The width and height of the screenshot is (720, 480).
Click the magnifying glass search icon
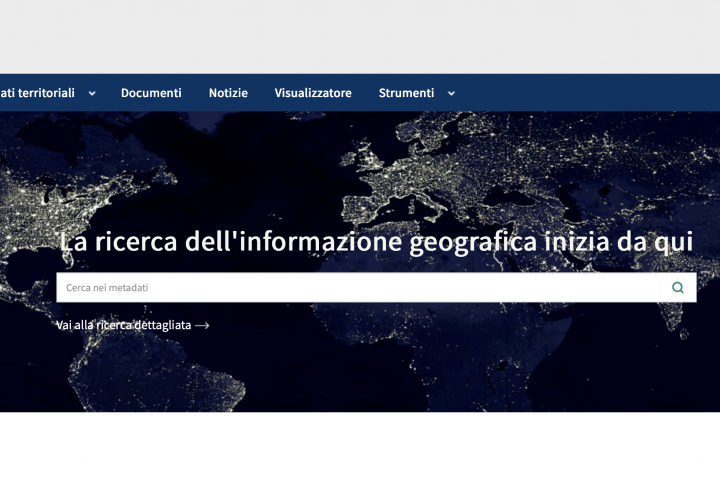[x=678, y=288]
